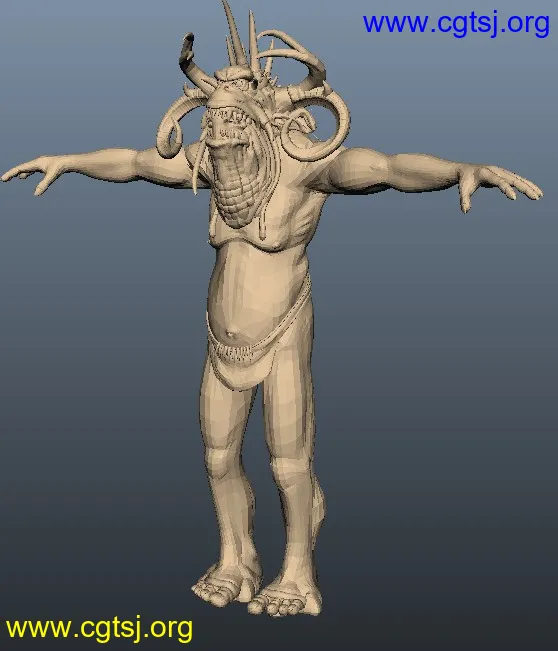Click the thin tentacle hanging beside the beard

tap(196, 168)
